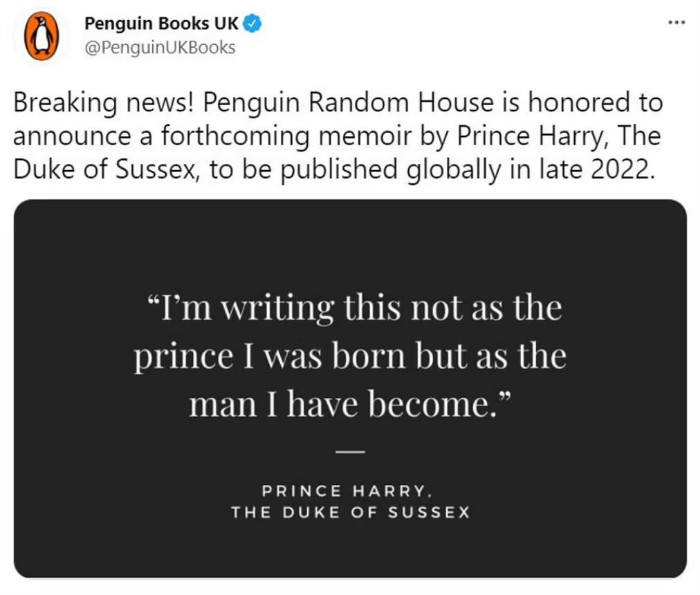The image size is (700, 595).
Task: Click "Duke of Sussex" in tweet text
Action: tap(105, 170)
